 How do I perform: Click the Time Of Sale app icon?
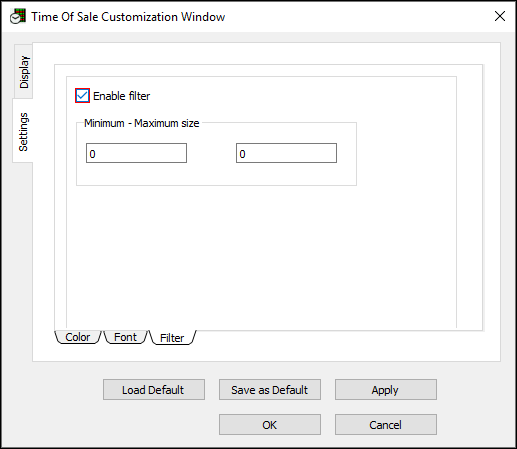click(x=18, y=17)
